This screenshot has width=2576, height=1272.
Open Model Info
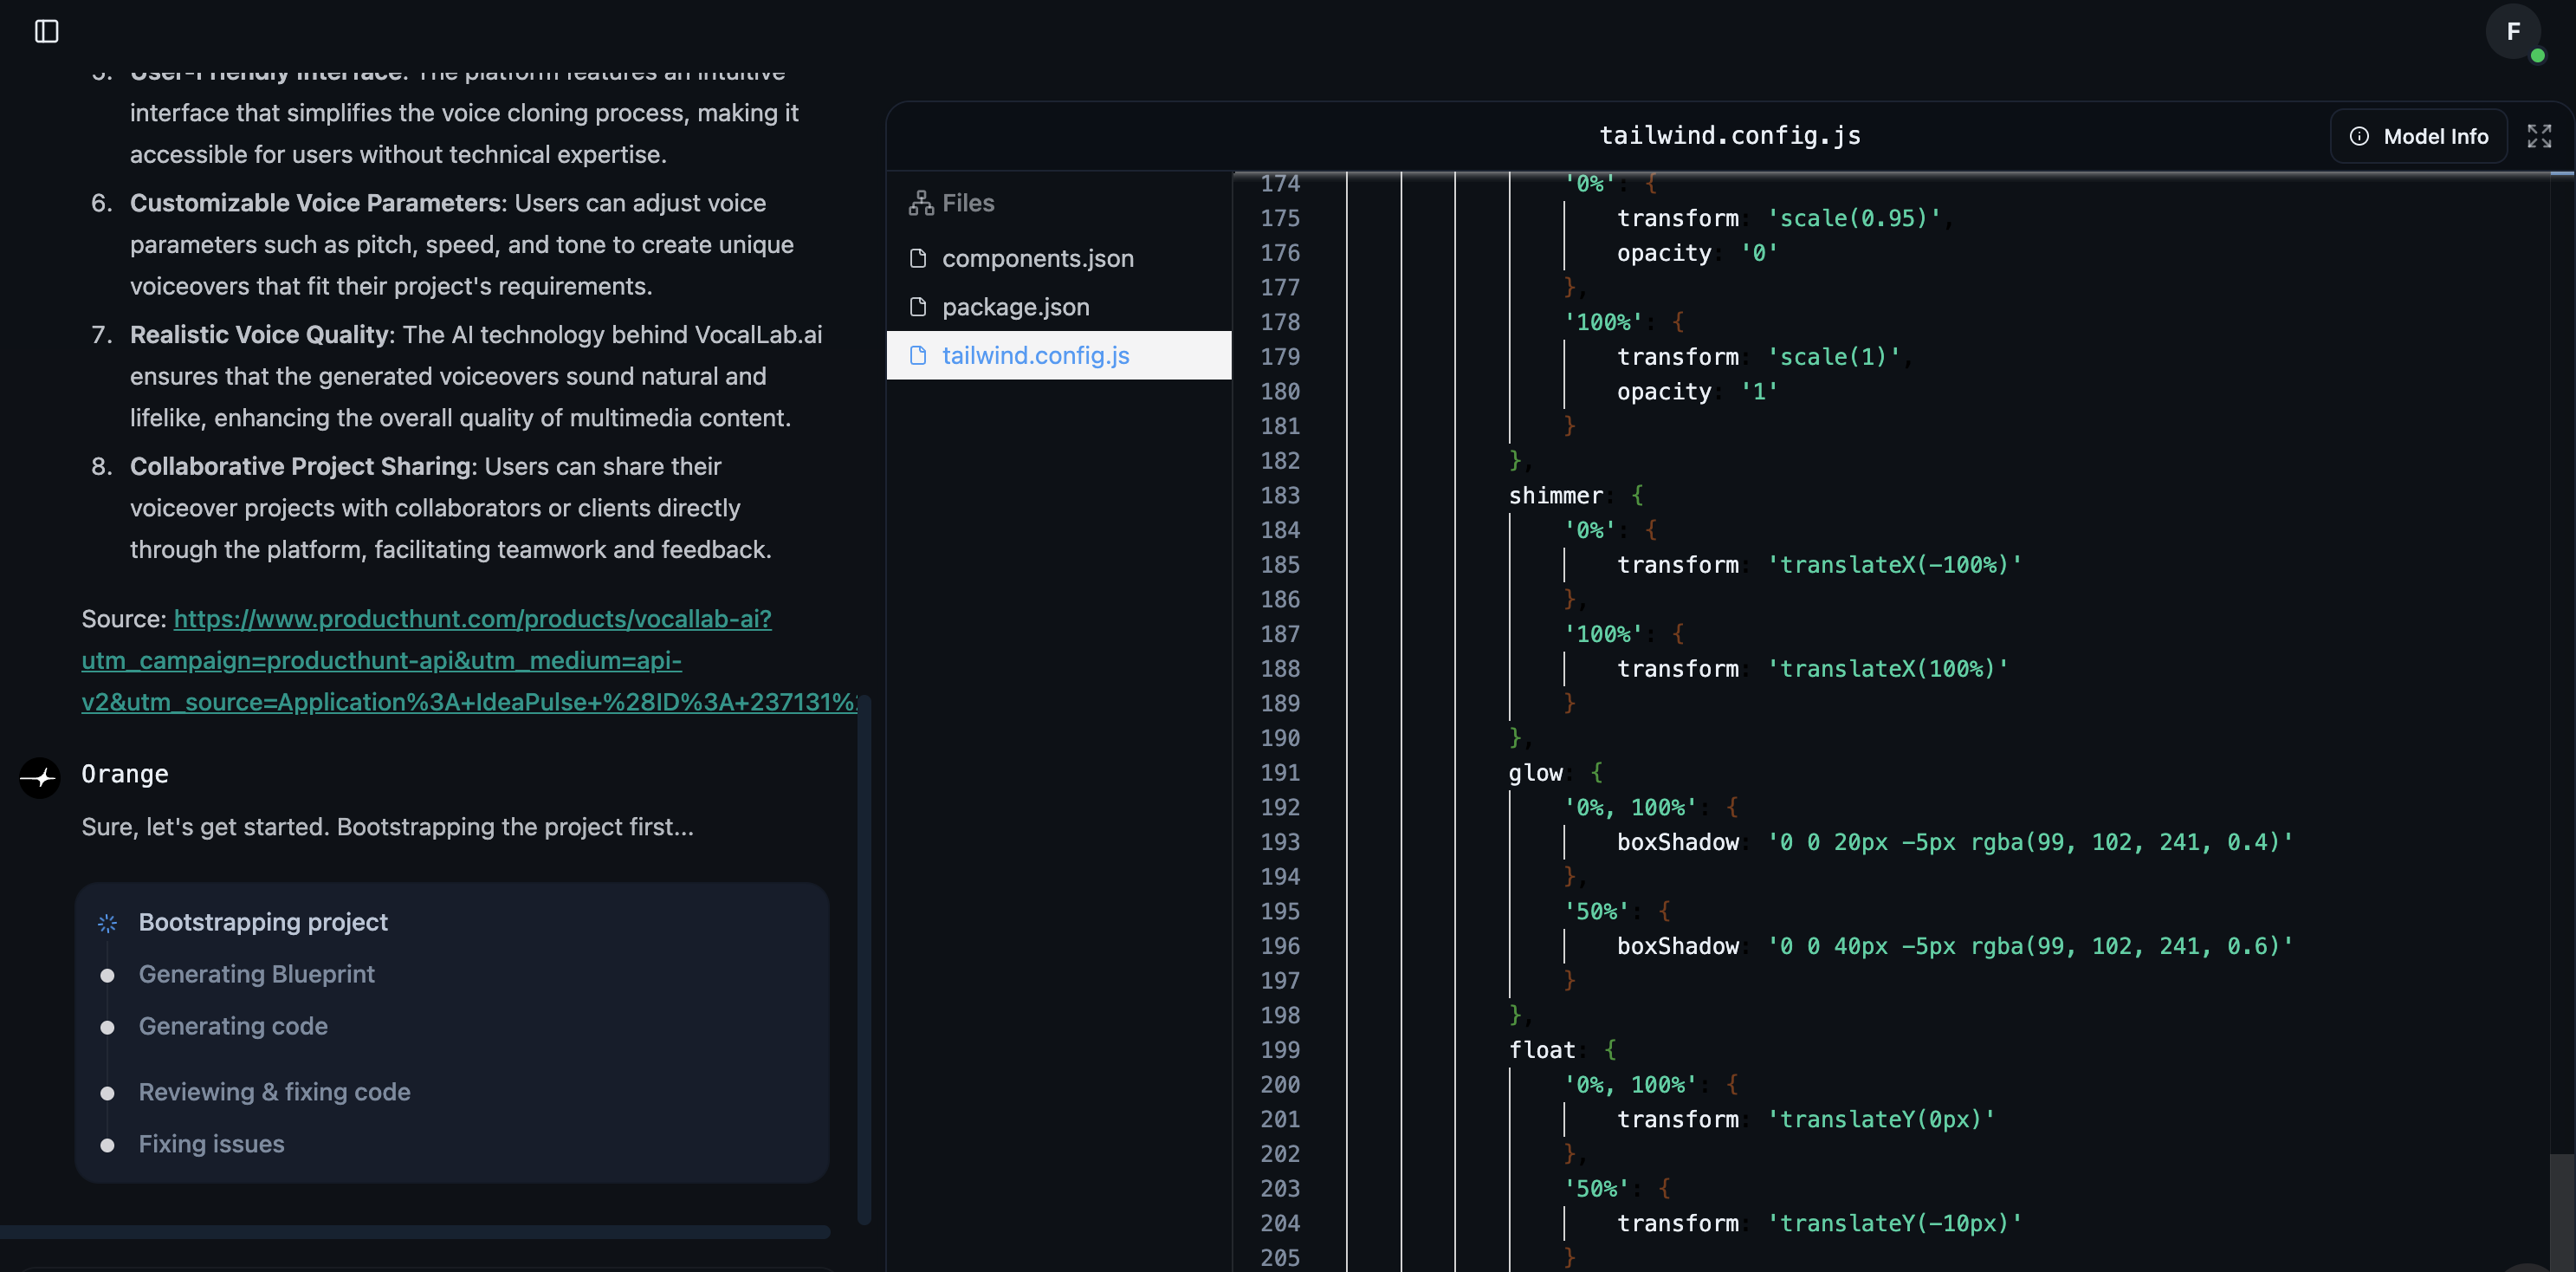coord(2419,136)
